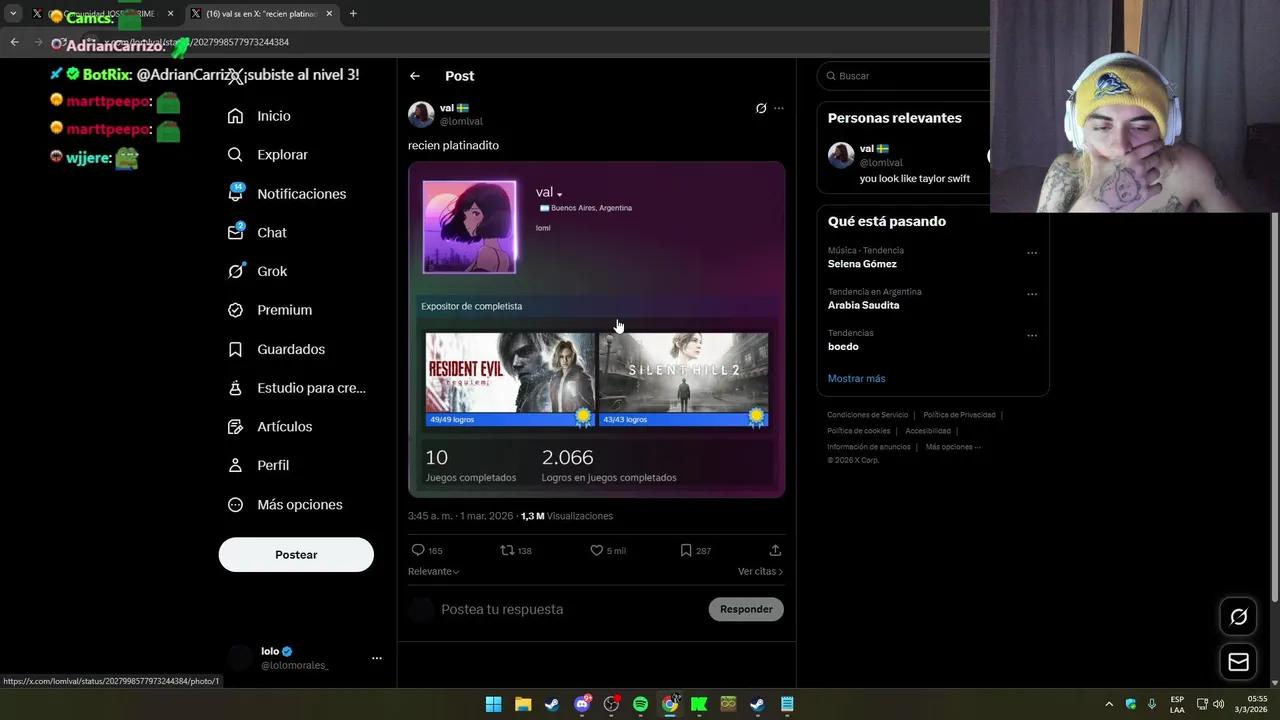Open the browser tab search dropdown

[x=13, y=14]
